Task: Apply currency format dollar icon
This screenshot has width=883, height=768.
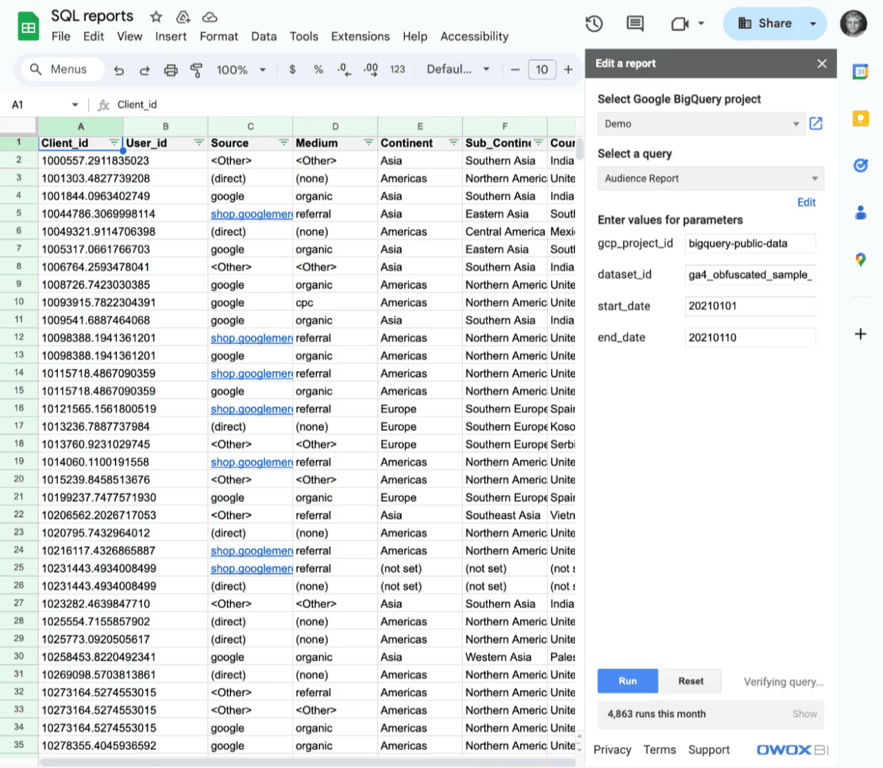Action: coord(292,69)
